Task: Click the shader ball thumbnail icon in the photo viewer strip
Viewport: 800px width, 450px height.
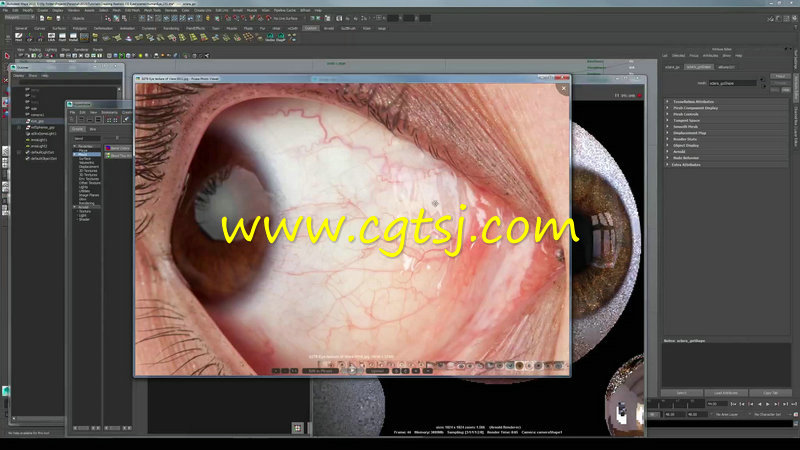Action: (519, 365)
